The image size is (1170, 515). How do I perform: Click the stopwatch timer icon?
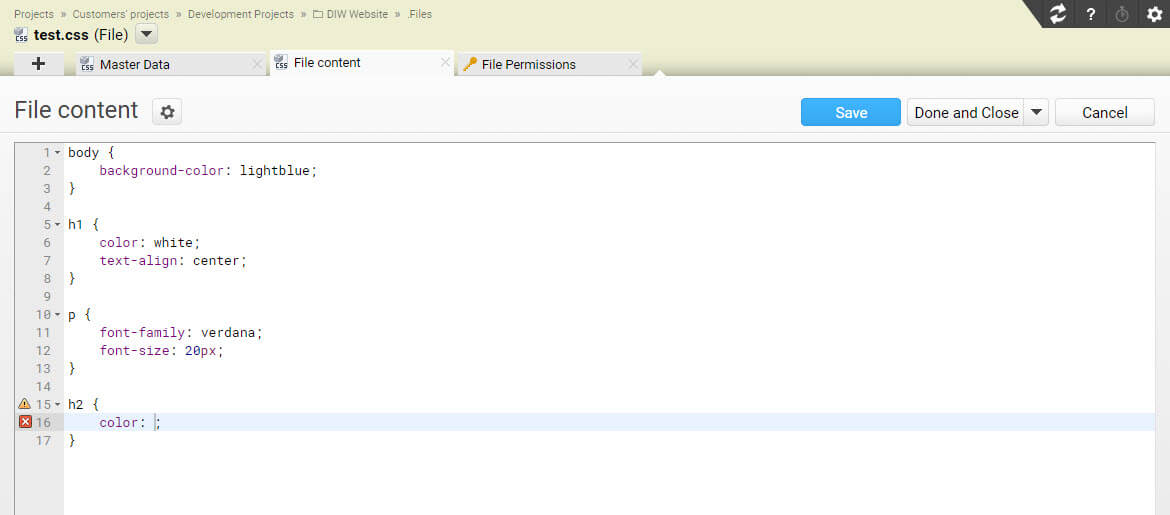tap(1121, 14)
